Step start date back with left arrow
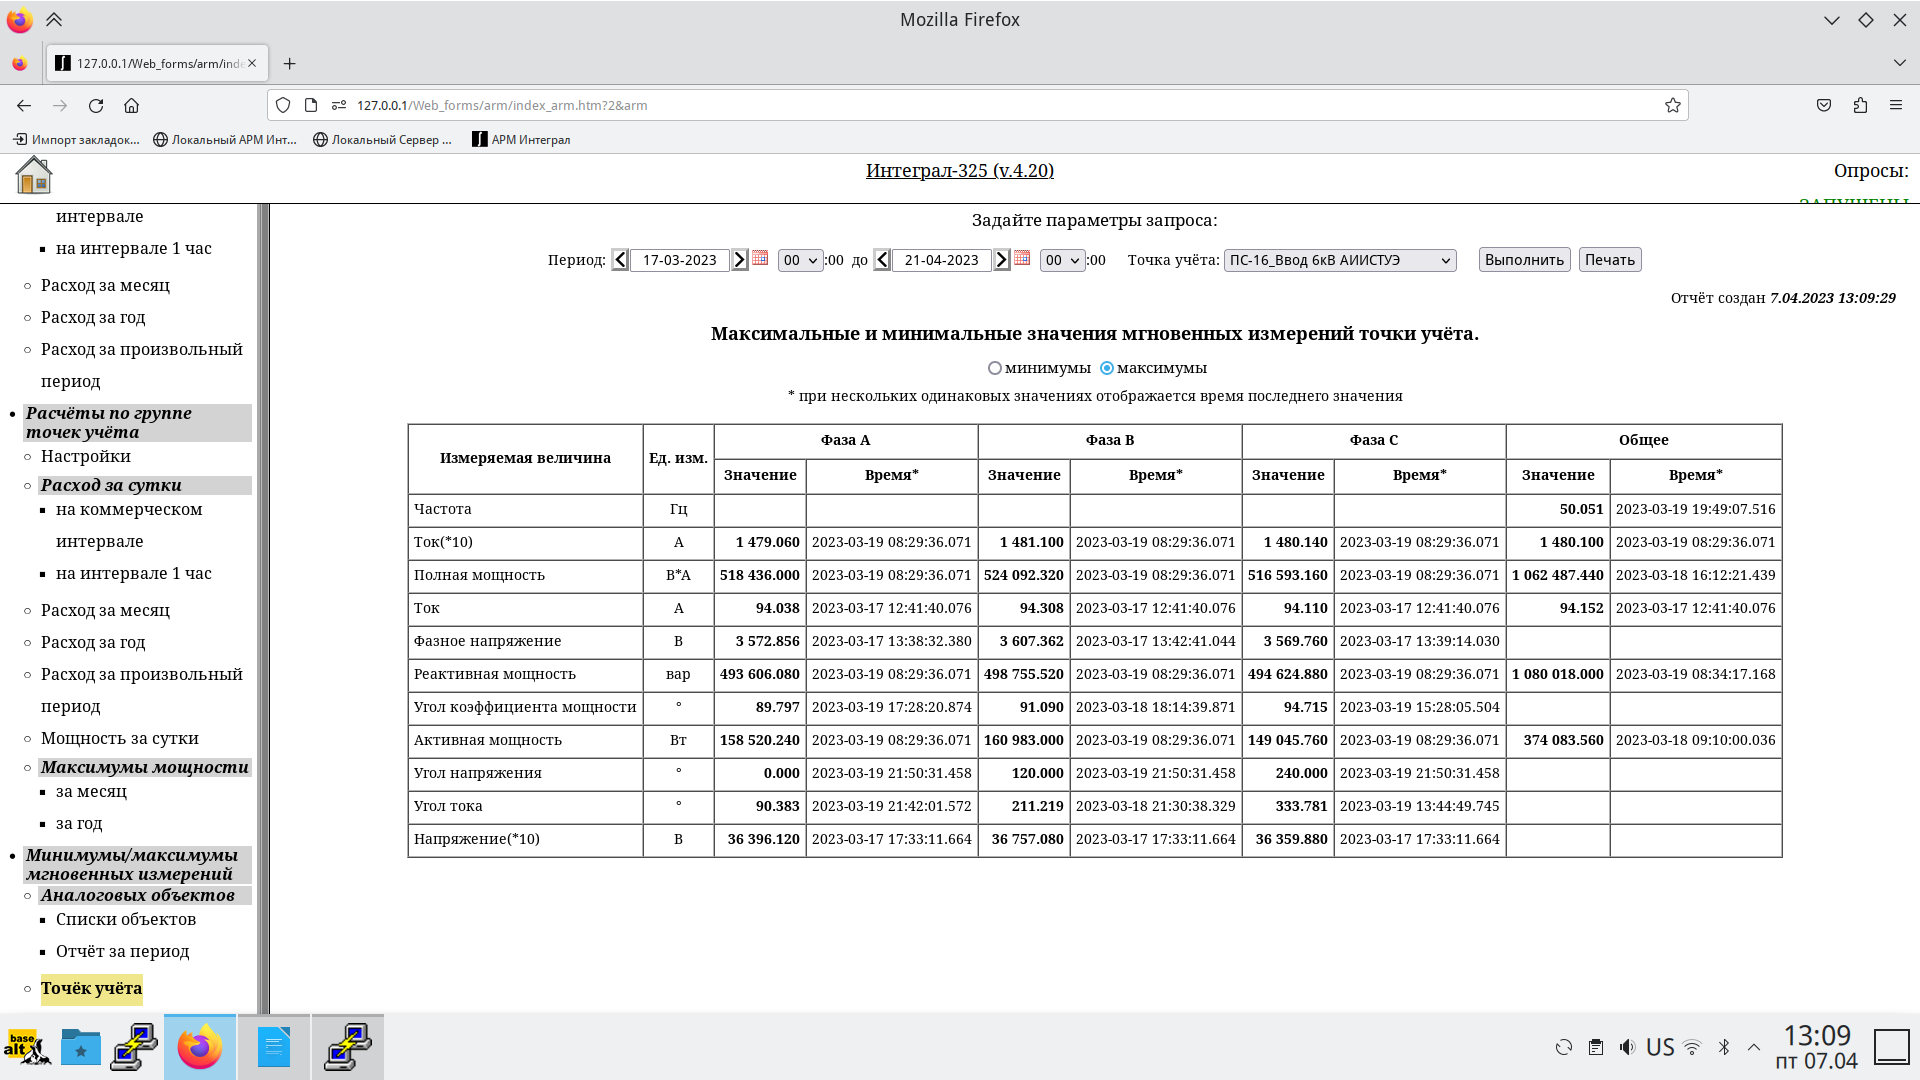This screenshot has width=1920, height=1080. (620, 260)
